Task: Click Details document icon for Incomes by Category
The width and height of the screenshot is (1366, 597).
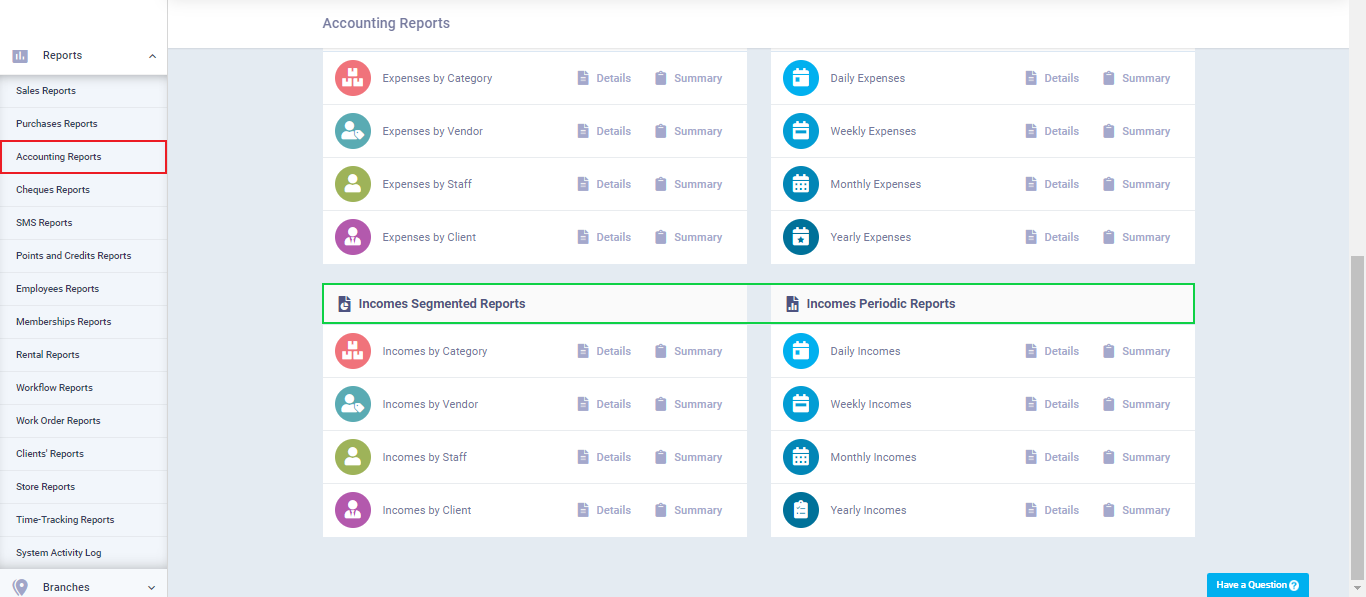Action: (x=583, y=351)
